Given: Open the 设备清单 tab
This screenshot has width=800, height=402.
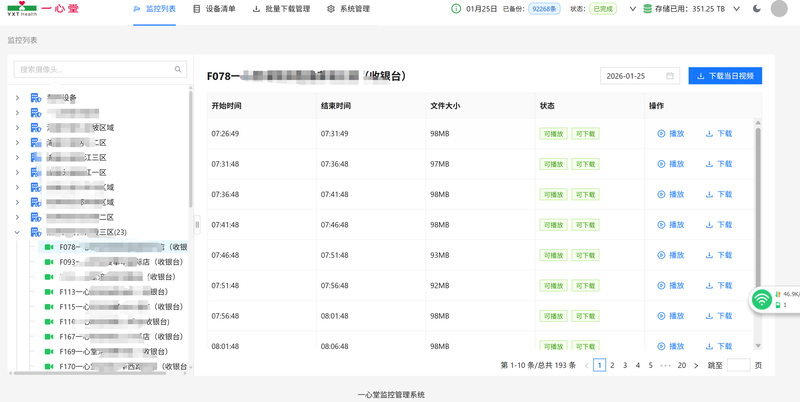Looking at the screenshot, I should click(214, 9).
